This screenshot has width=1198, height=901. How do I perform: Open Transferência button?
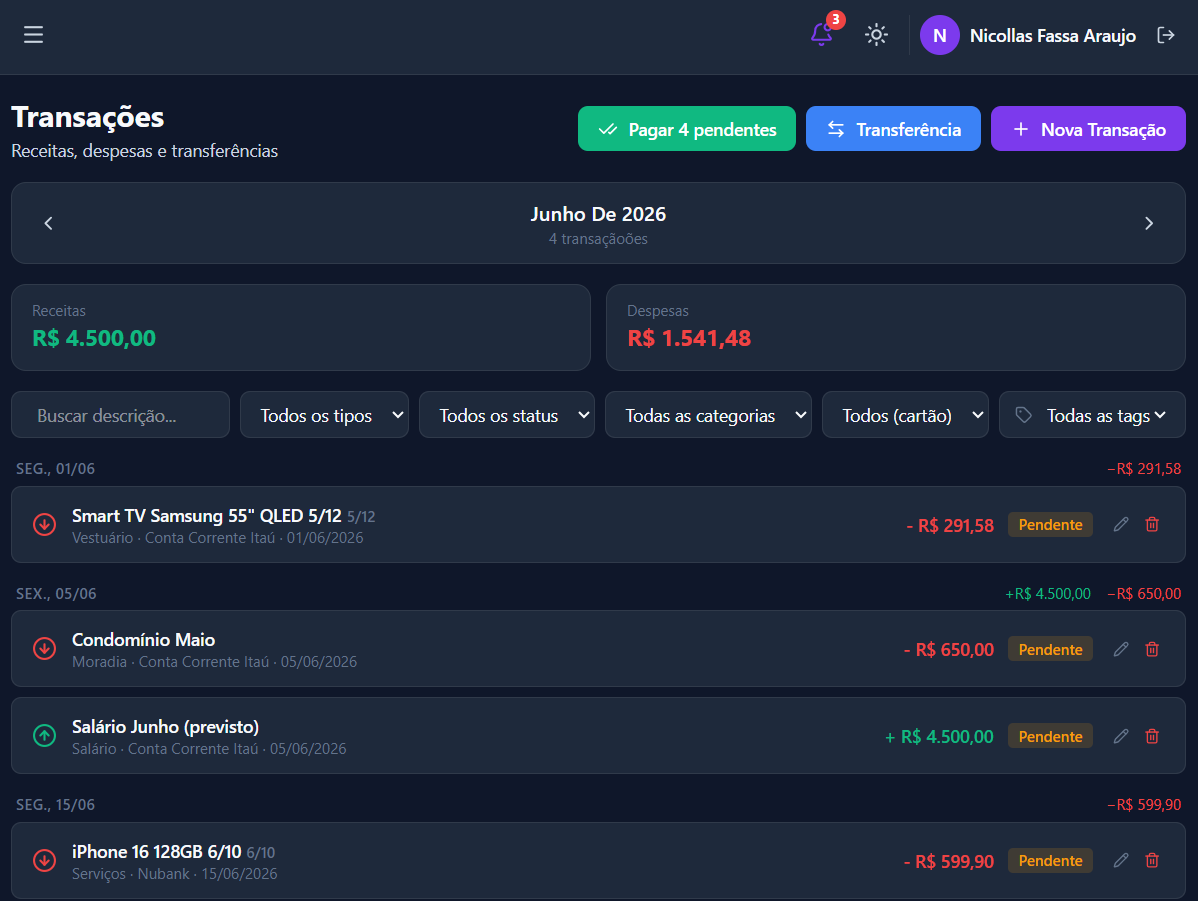pyautogui.click(x=892, y=129)
